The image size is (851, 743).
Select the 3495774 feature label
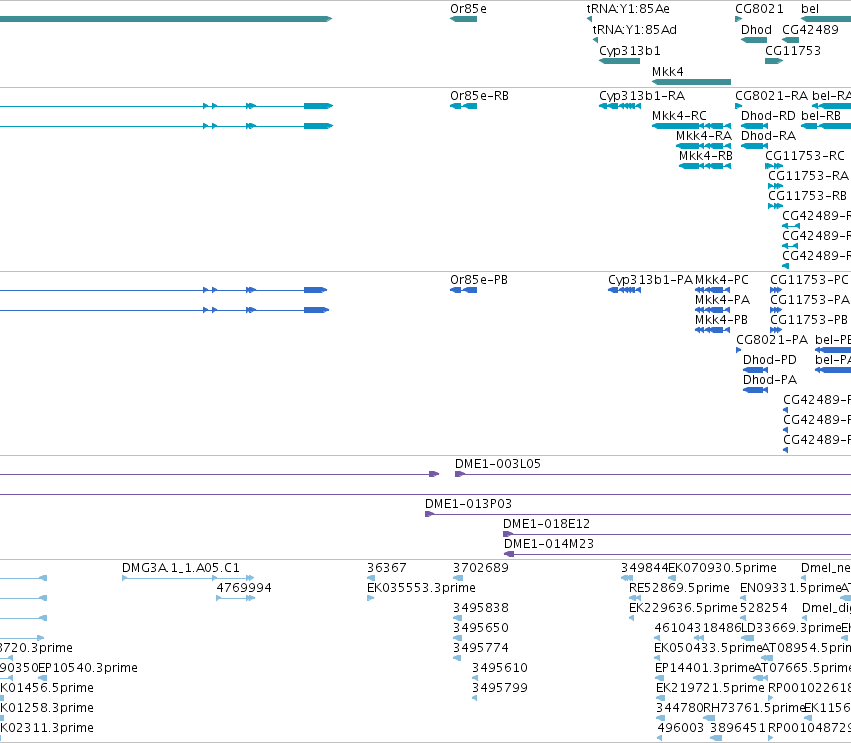(481, 648)
